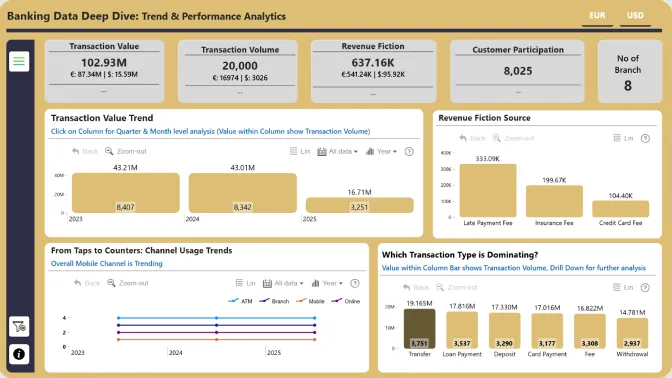Toggle Lin scale in Transaction Value Trend

300,151
